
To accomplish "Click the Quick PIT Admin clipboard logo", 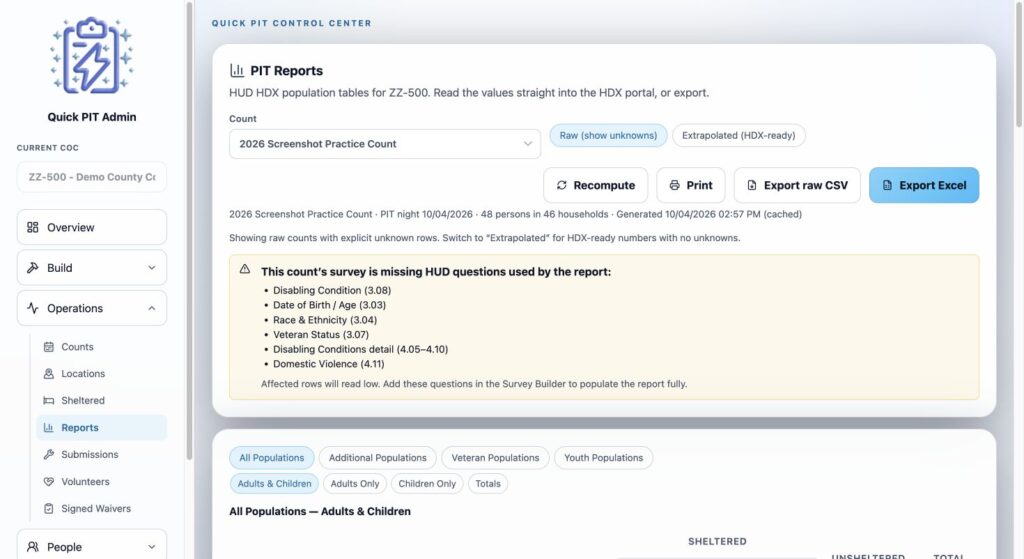I will click(91, 56).
